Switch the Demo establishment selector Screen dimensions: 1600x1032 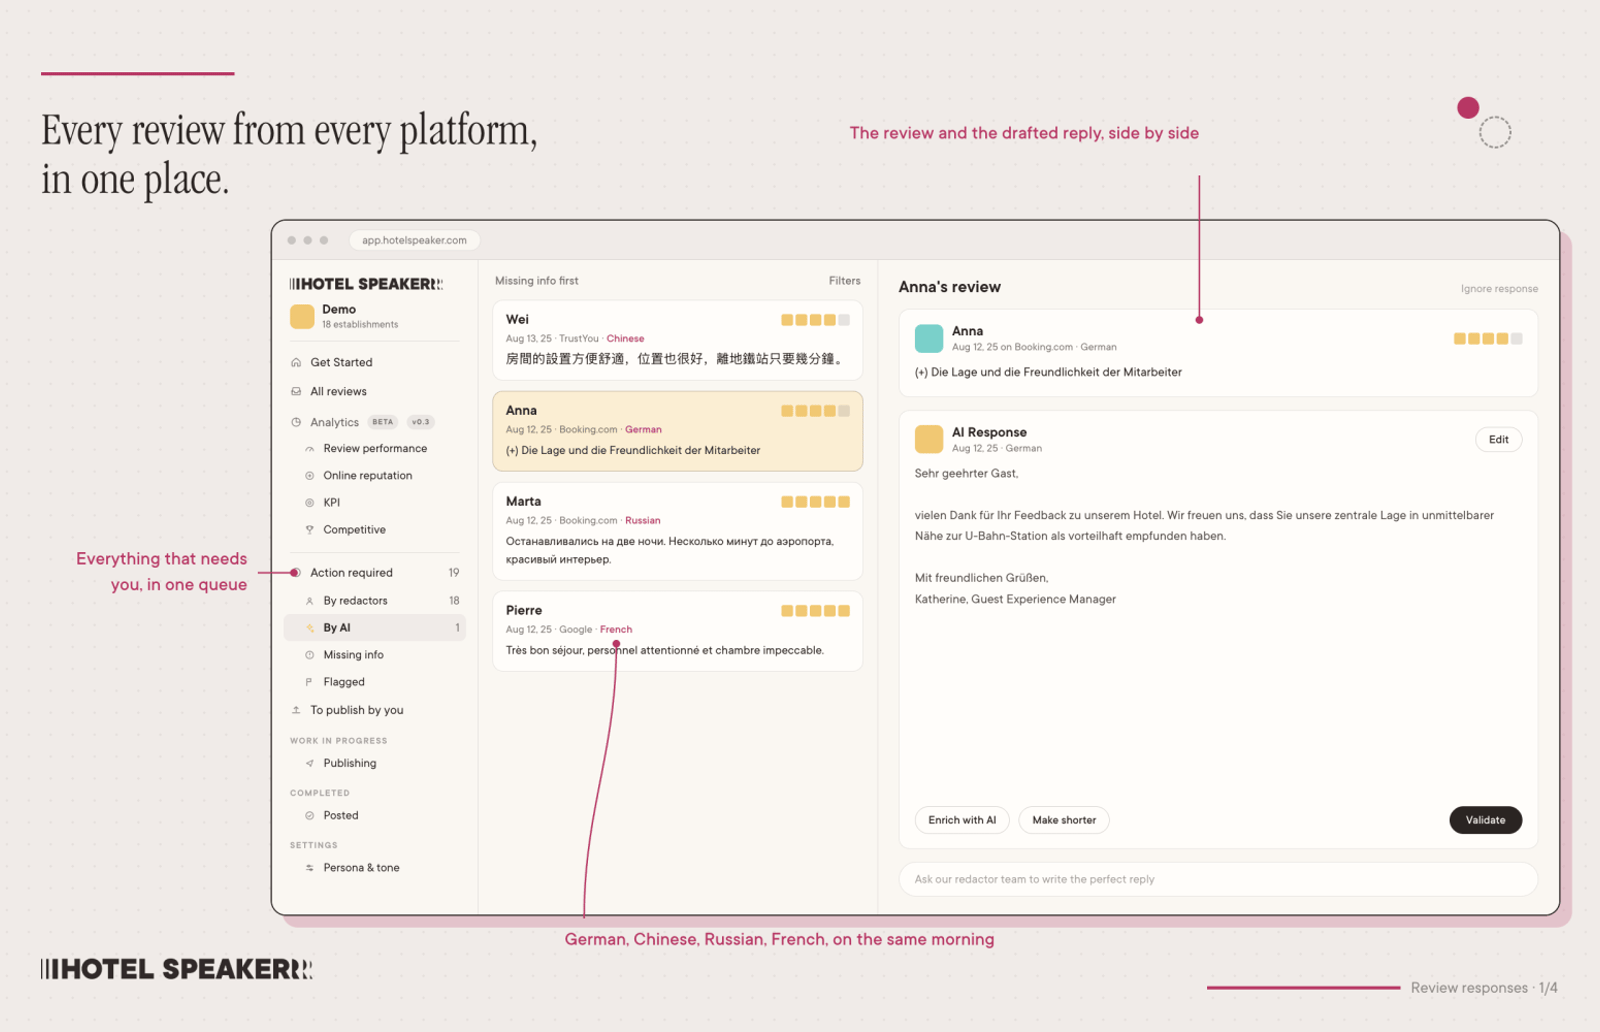(x=374, y=317)
